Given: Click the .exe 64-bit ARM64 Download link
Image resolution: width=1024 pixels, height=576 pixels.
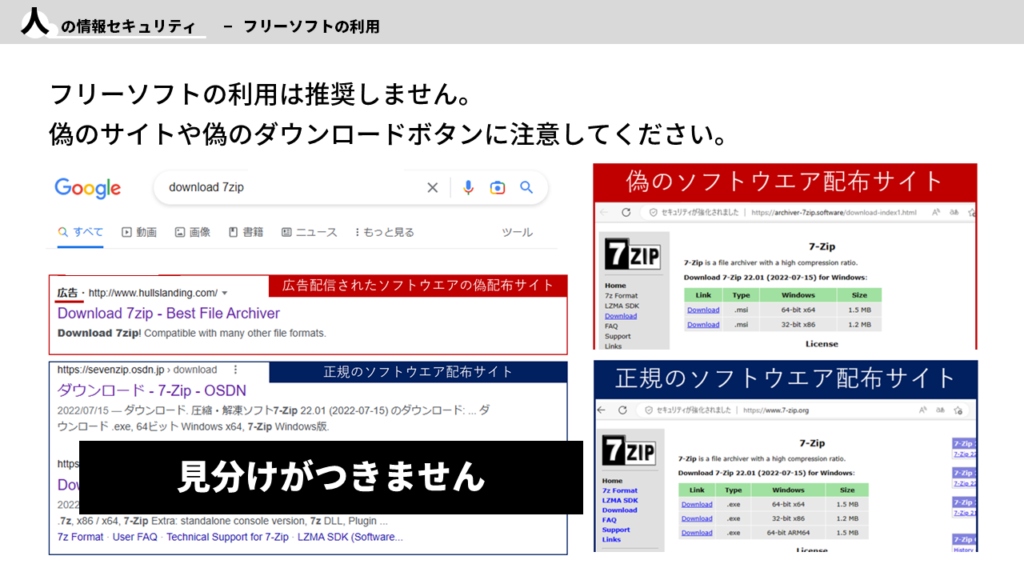Looking at the screenshot, I should pos(697,533).
